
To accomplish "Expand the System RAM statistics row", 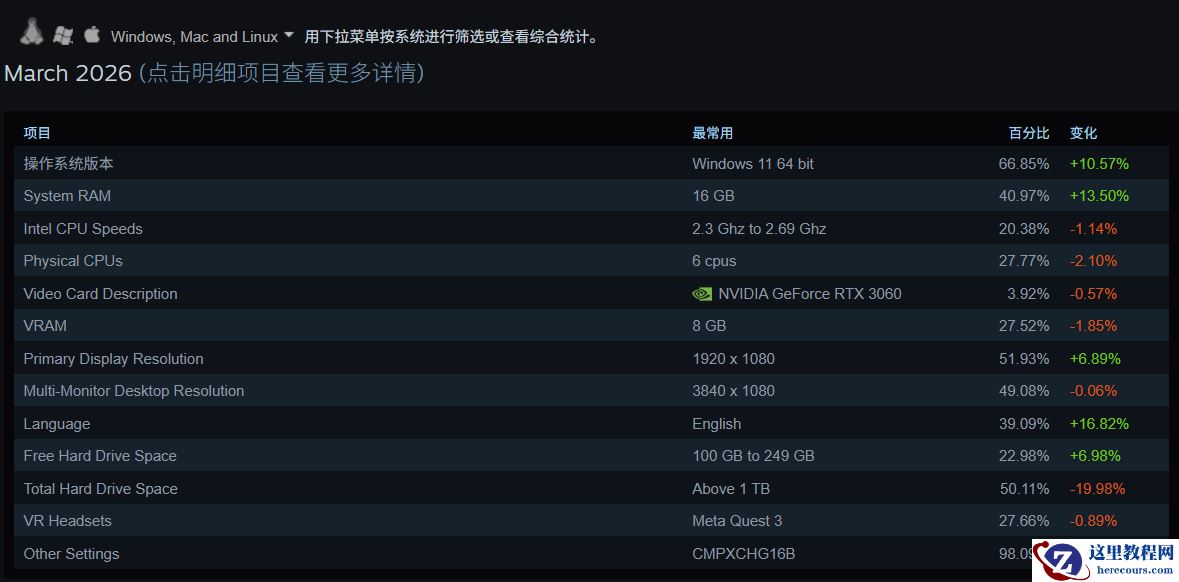I will point(66,195).
